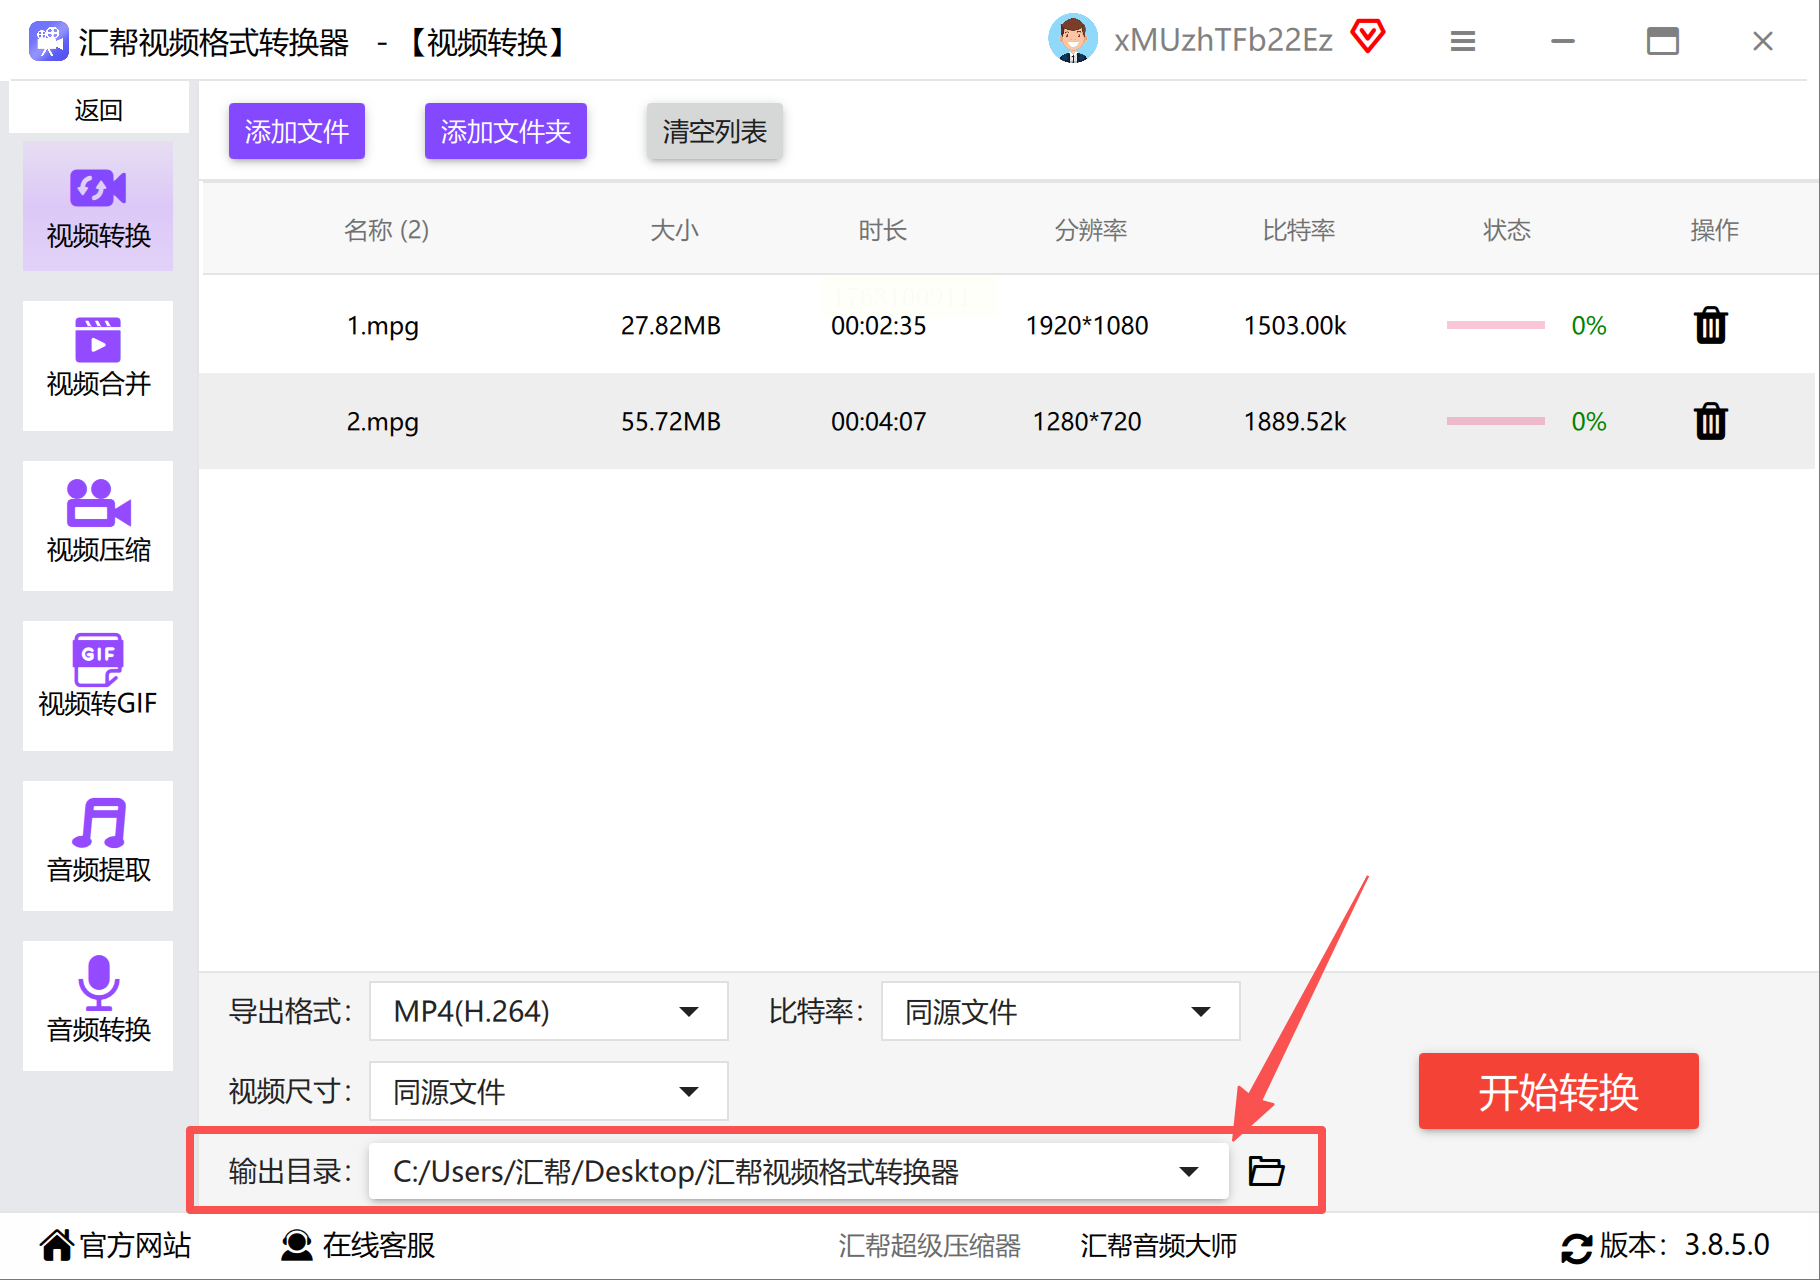Minimize the window
The width and height of the screenshot is (1820, 1280).
click(1563, 41)
